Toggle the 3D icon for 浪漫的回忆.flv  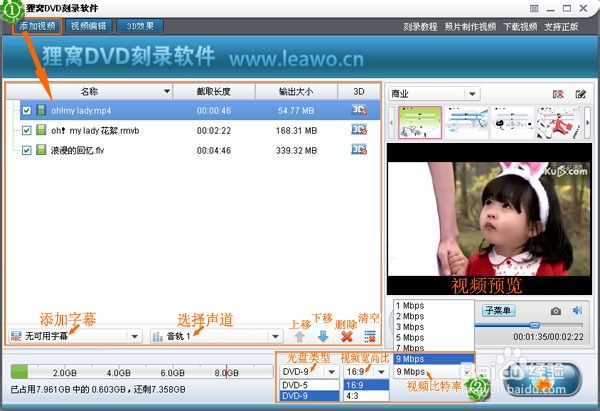point(359,150)
